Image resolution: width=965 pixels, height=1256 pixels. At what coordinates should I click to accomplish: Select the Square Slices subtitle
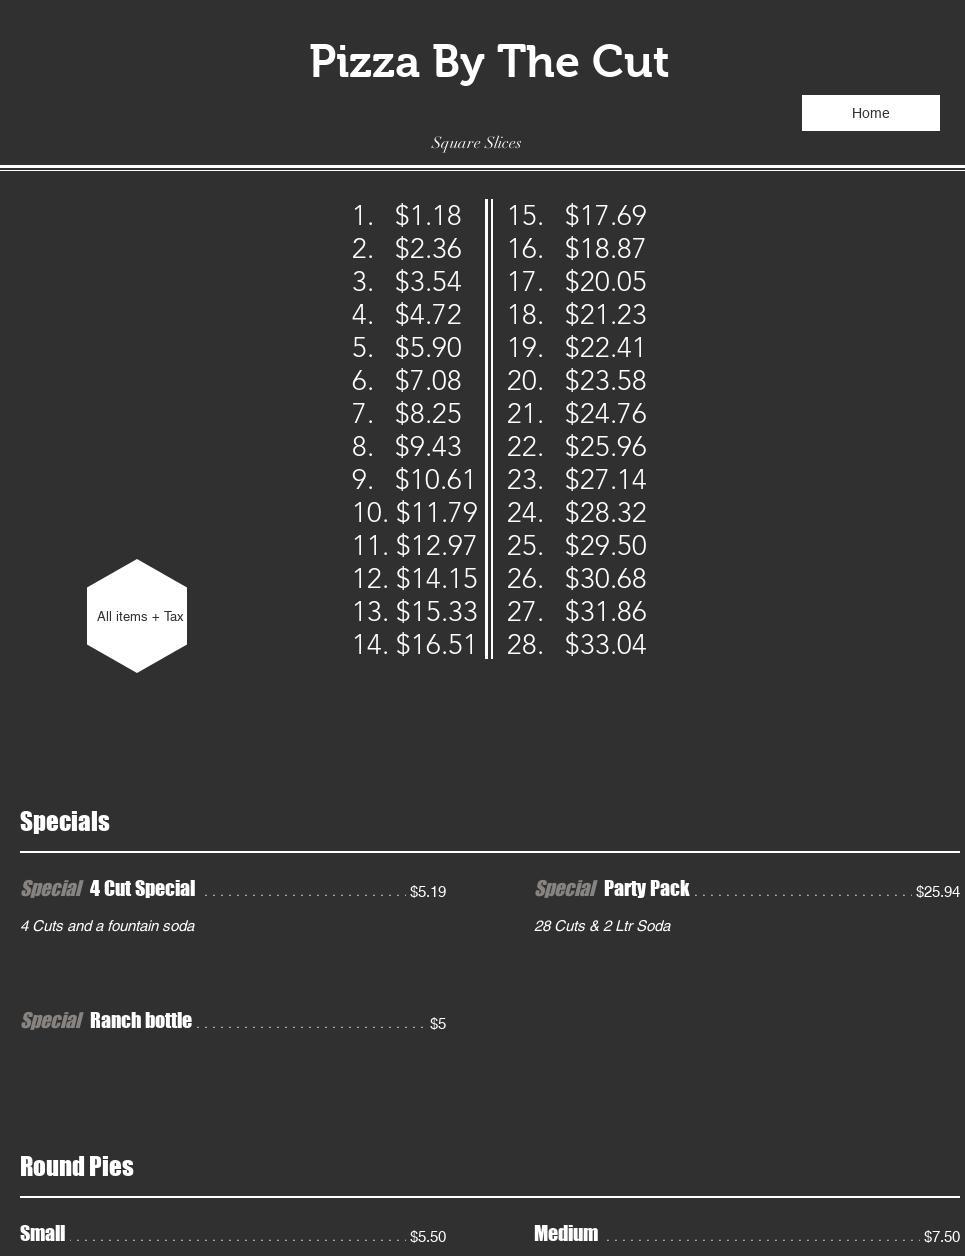(x=476, y=143)
